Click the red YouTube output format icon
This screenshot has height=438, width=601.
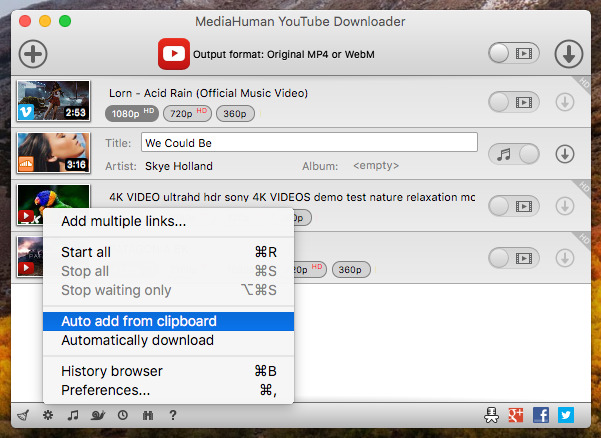pos(174,54)
